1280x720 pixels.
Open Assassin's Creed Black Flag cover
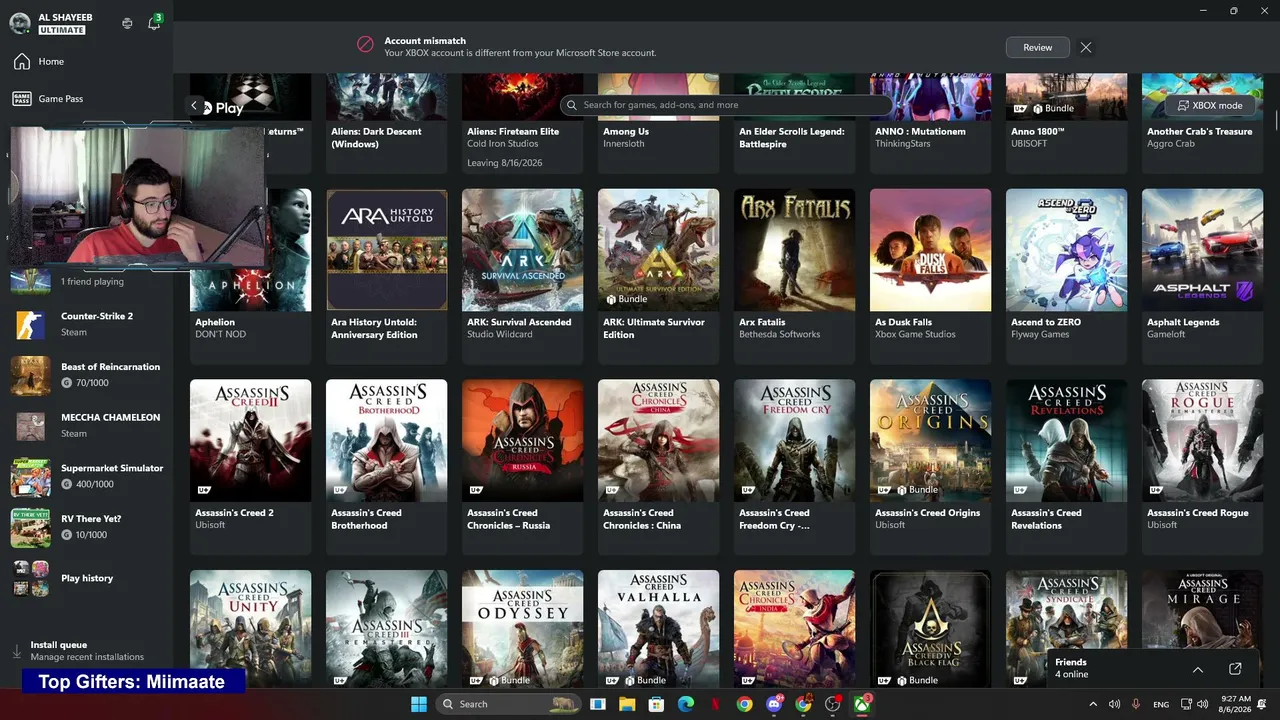pos(930,629)
